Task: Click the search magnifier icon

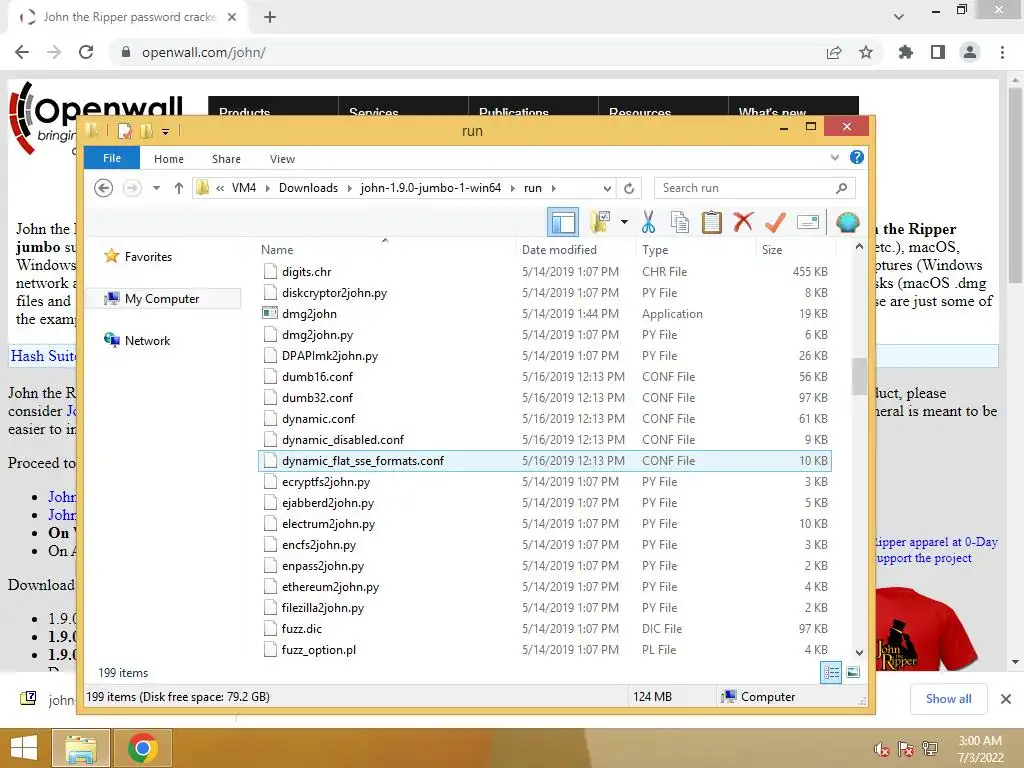Action: point(842,188)
